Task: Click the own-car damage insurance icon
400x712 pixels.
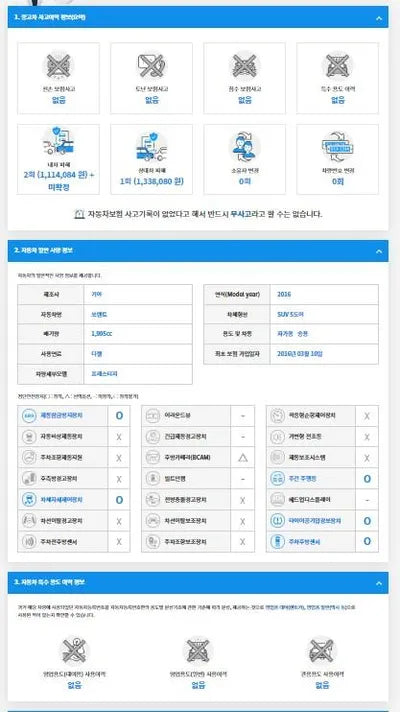Action: point(59,142)
